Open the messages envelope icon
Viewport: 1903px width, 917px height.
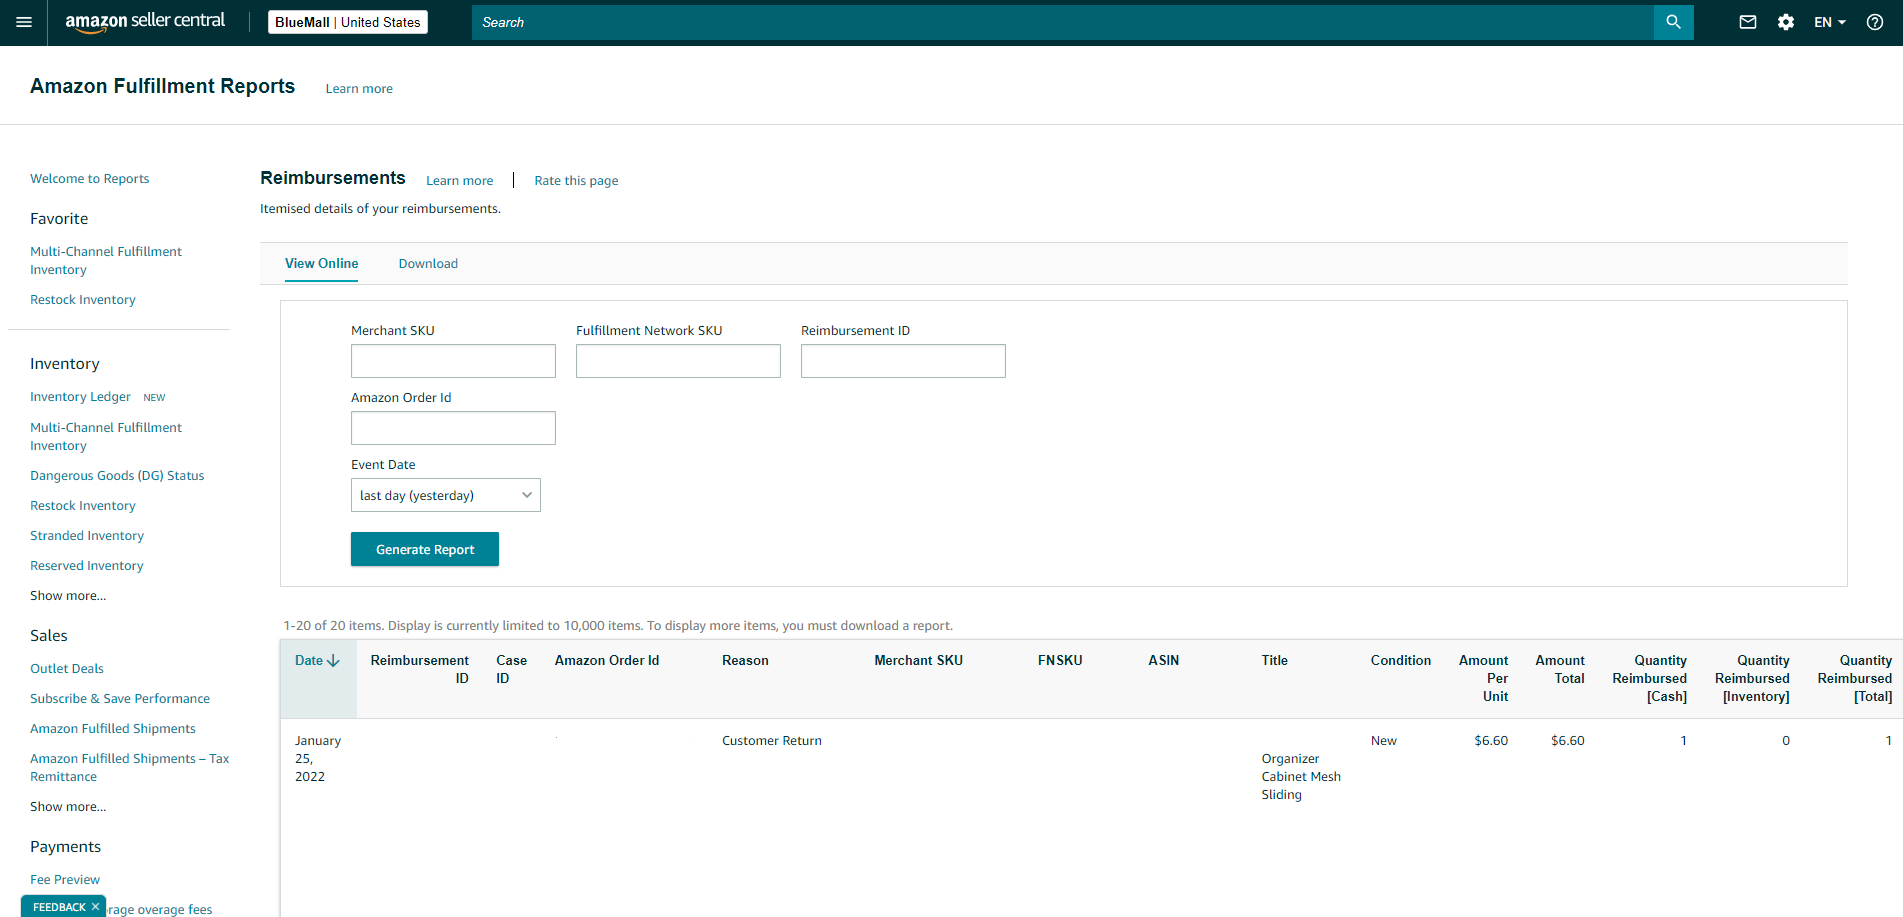1747,22
